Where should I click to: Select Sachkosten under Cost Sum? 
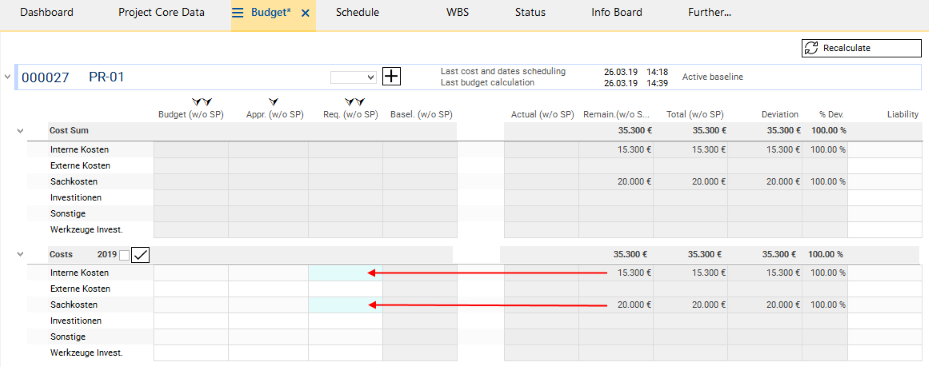(73, 181)
